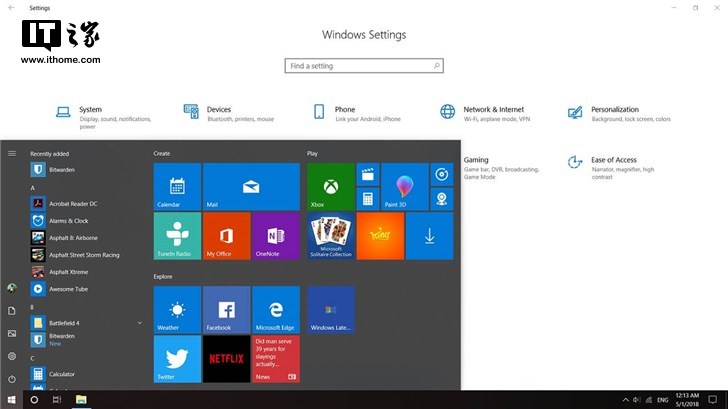This screenshot has width=728, height=409.
Task: Jump to letter A section header
Action: [x=32, y=188]
